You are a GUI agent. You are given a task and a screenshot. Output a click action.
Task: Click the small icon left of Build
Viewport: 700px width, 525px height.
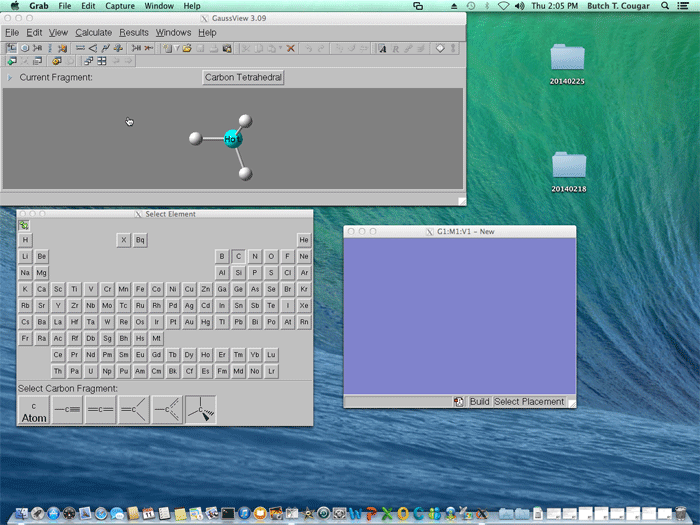click(x=458, y=402)
